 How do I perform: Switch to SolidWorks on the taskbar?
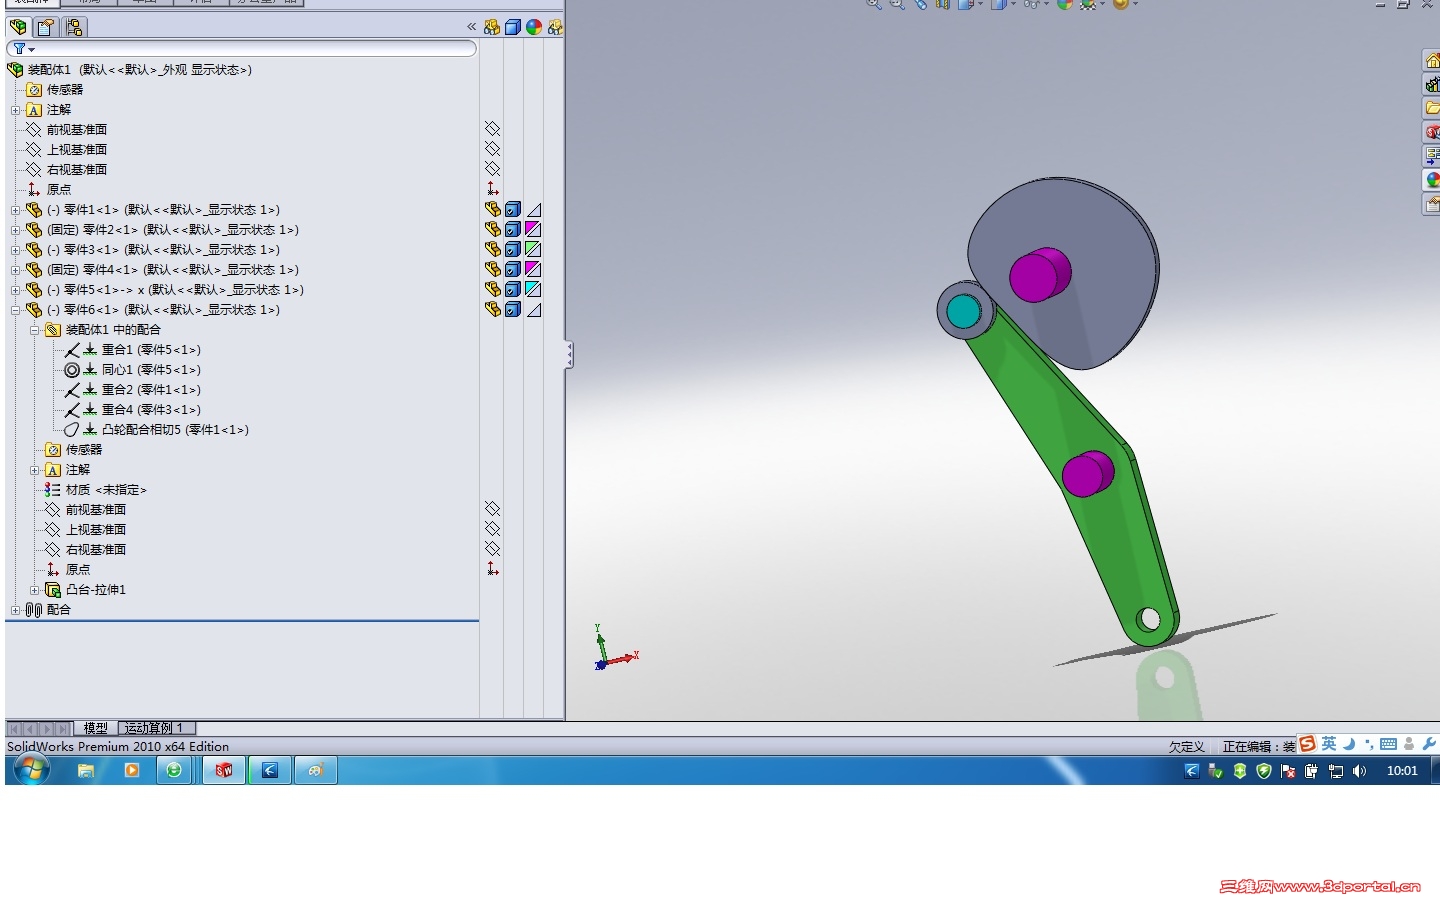pyautogui.click(x=224, y=770)
